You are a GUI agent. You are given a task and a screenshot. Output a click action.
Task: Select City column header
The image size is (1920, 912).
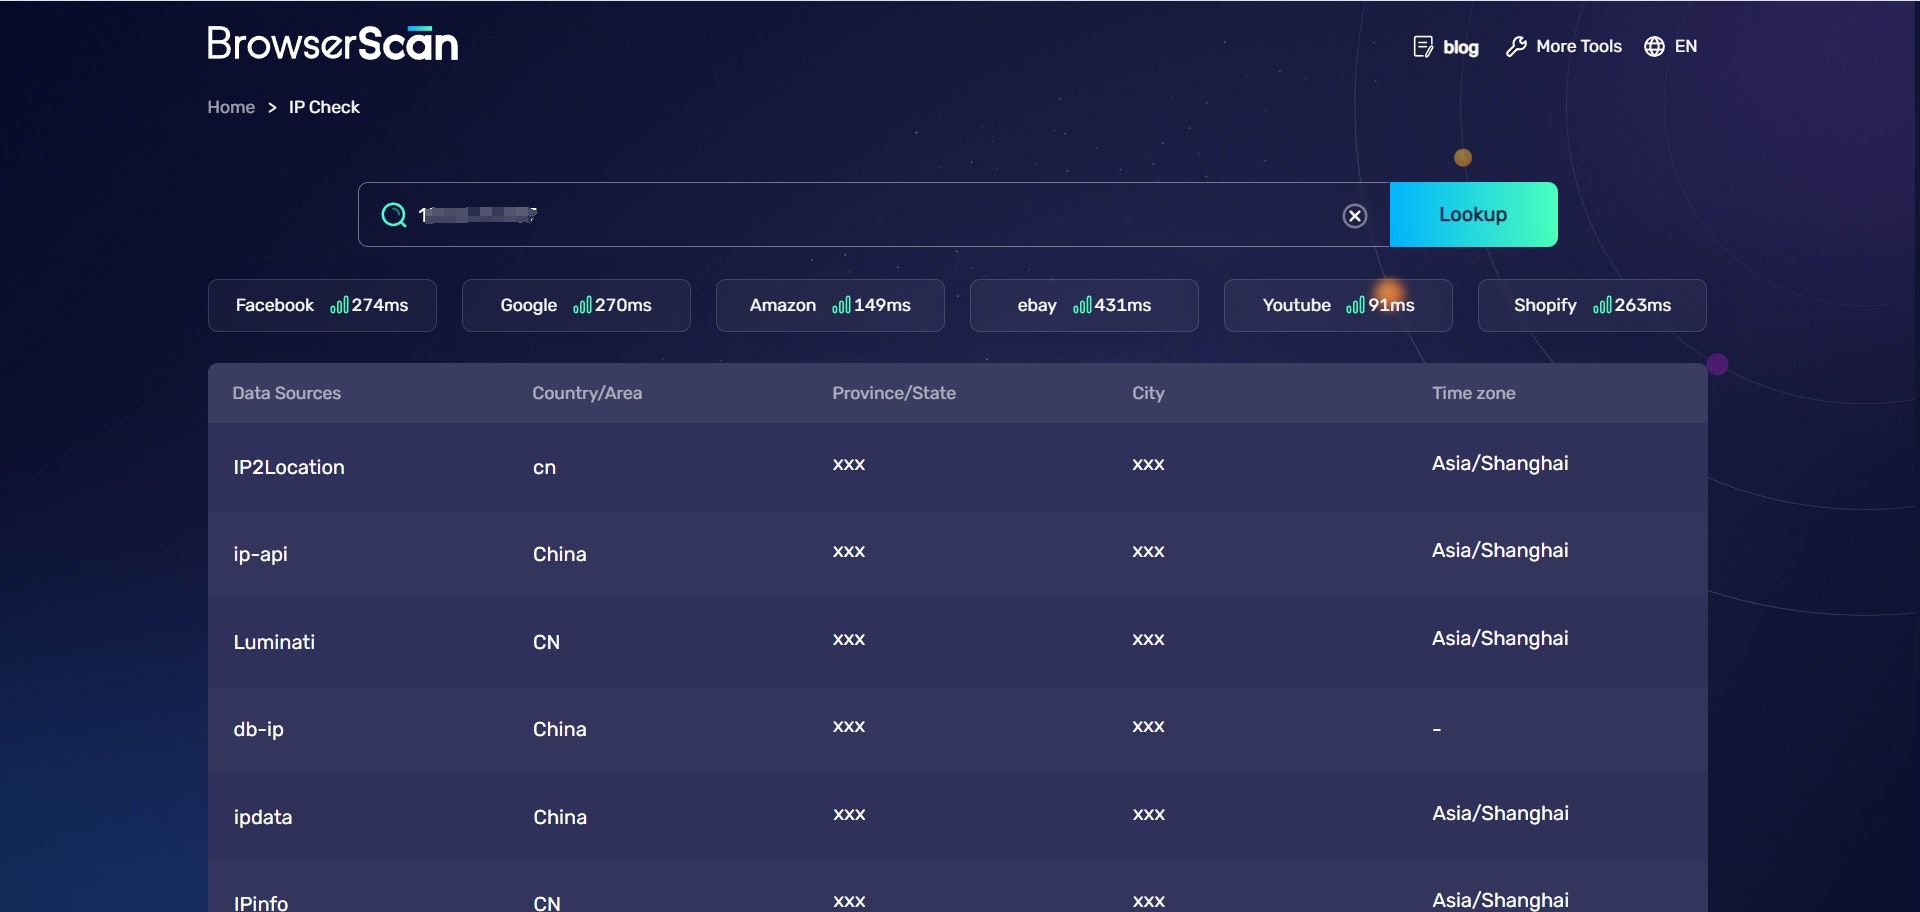click(x=1148, y=393)
